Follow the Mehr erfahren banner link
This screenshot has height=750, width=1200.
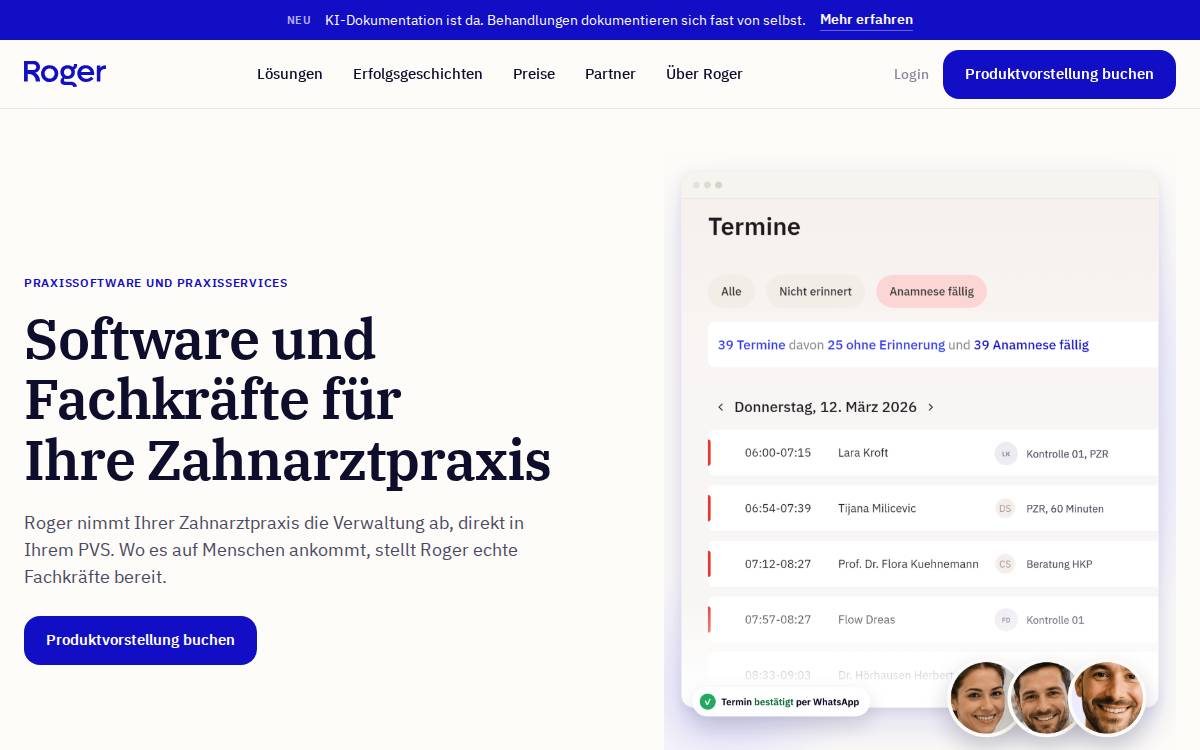tap(866, 20)
